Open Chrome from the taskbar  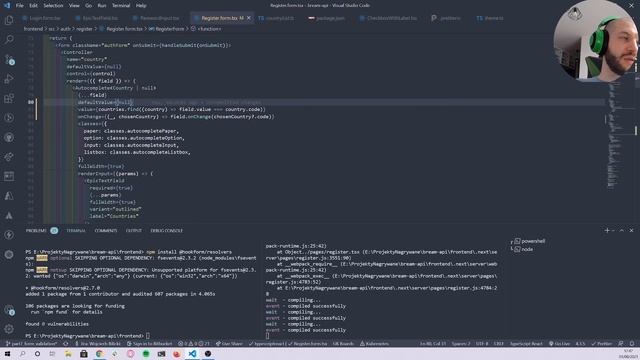click(x=99, y=353)
